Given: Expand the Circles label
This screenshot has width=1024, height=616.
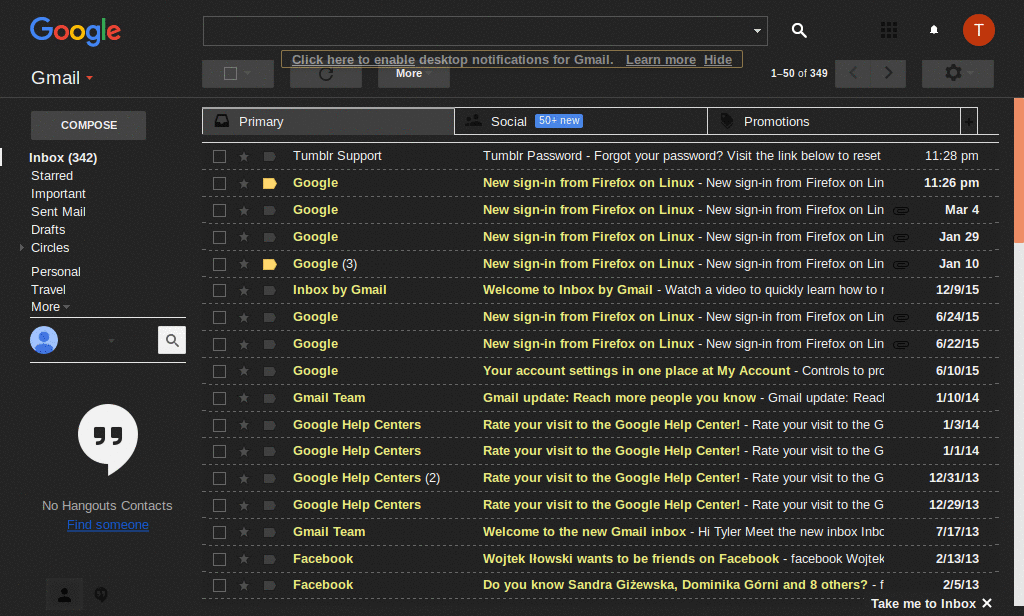Looking at the screenshot, I should pos(22,248).
